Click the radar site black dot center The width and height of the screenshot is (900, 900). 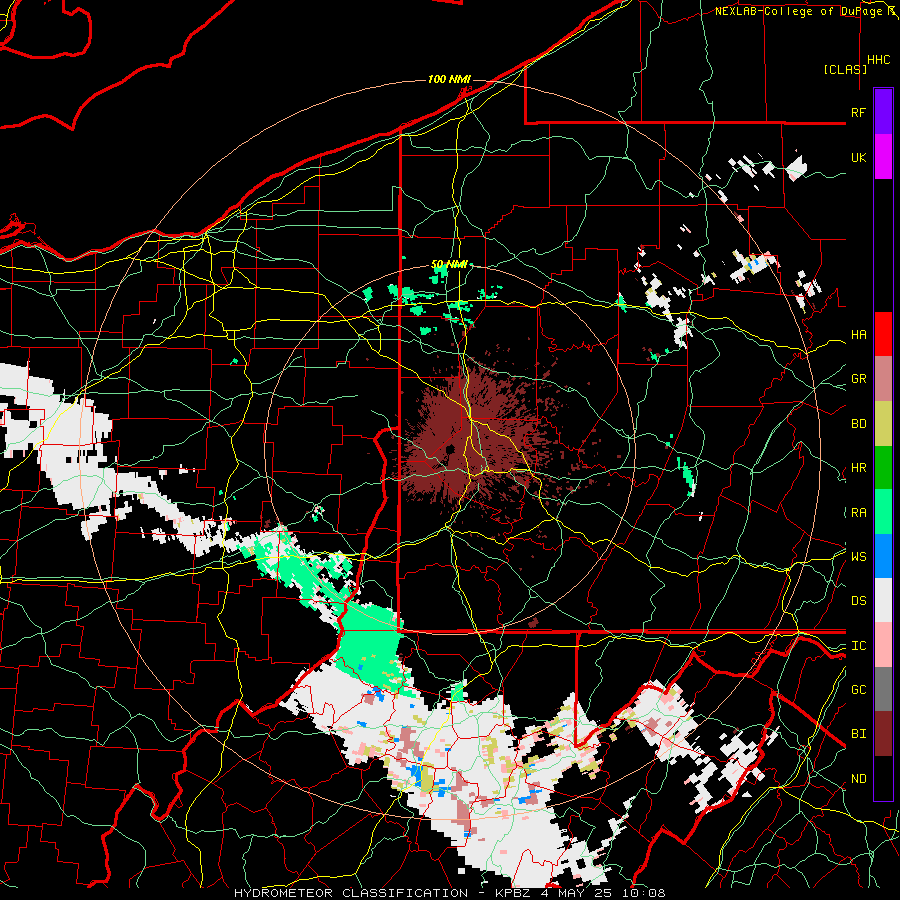click(450, 449)
